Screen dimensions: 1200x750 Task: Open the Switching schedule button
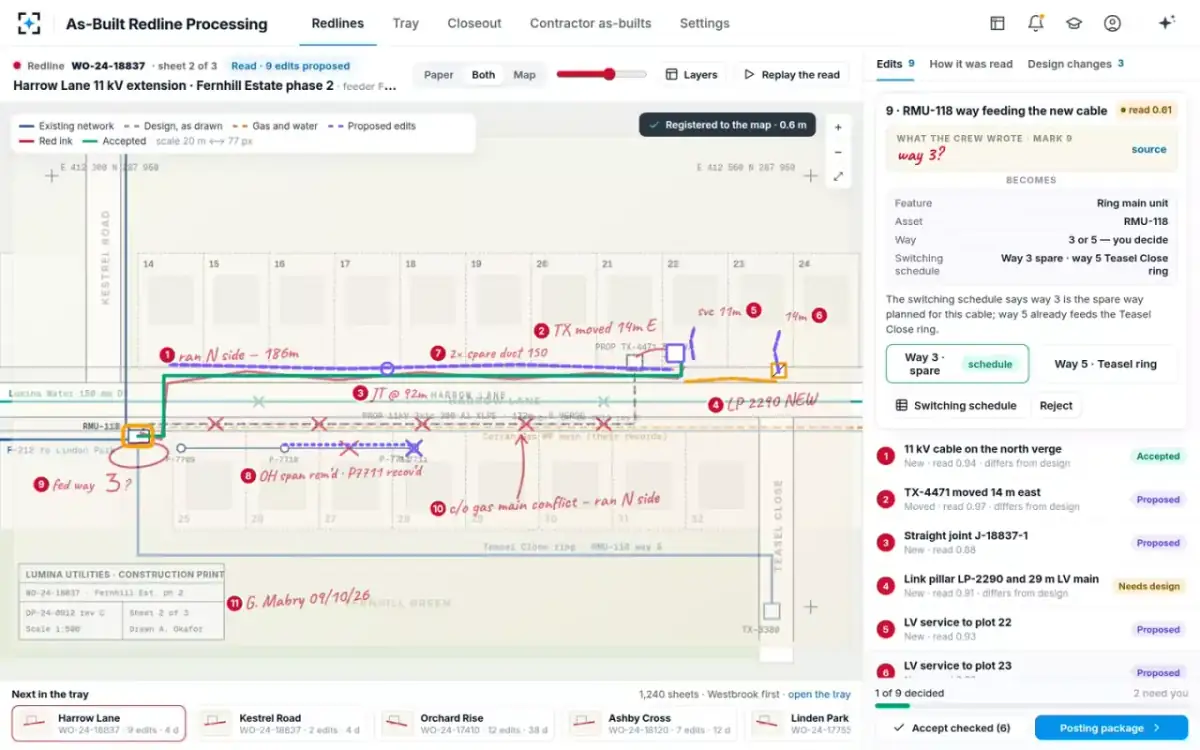(956, 405)
